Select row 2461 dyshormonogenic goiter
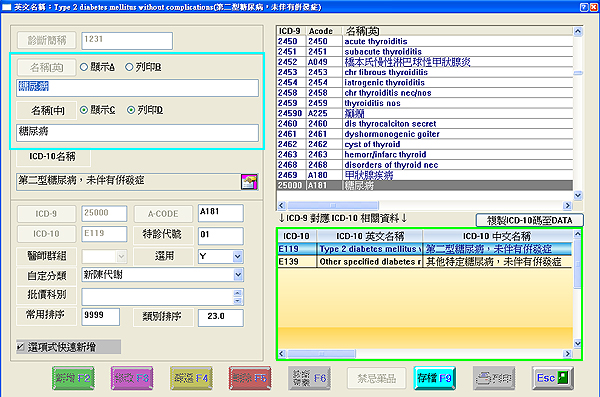This screenshot has height=397, width=600. coord(425,134)
